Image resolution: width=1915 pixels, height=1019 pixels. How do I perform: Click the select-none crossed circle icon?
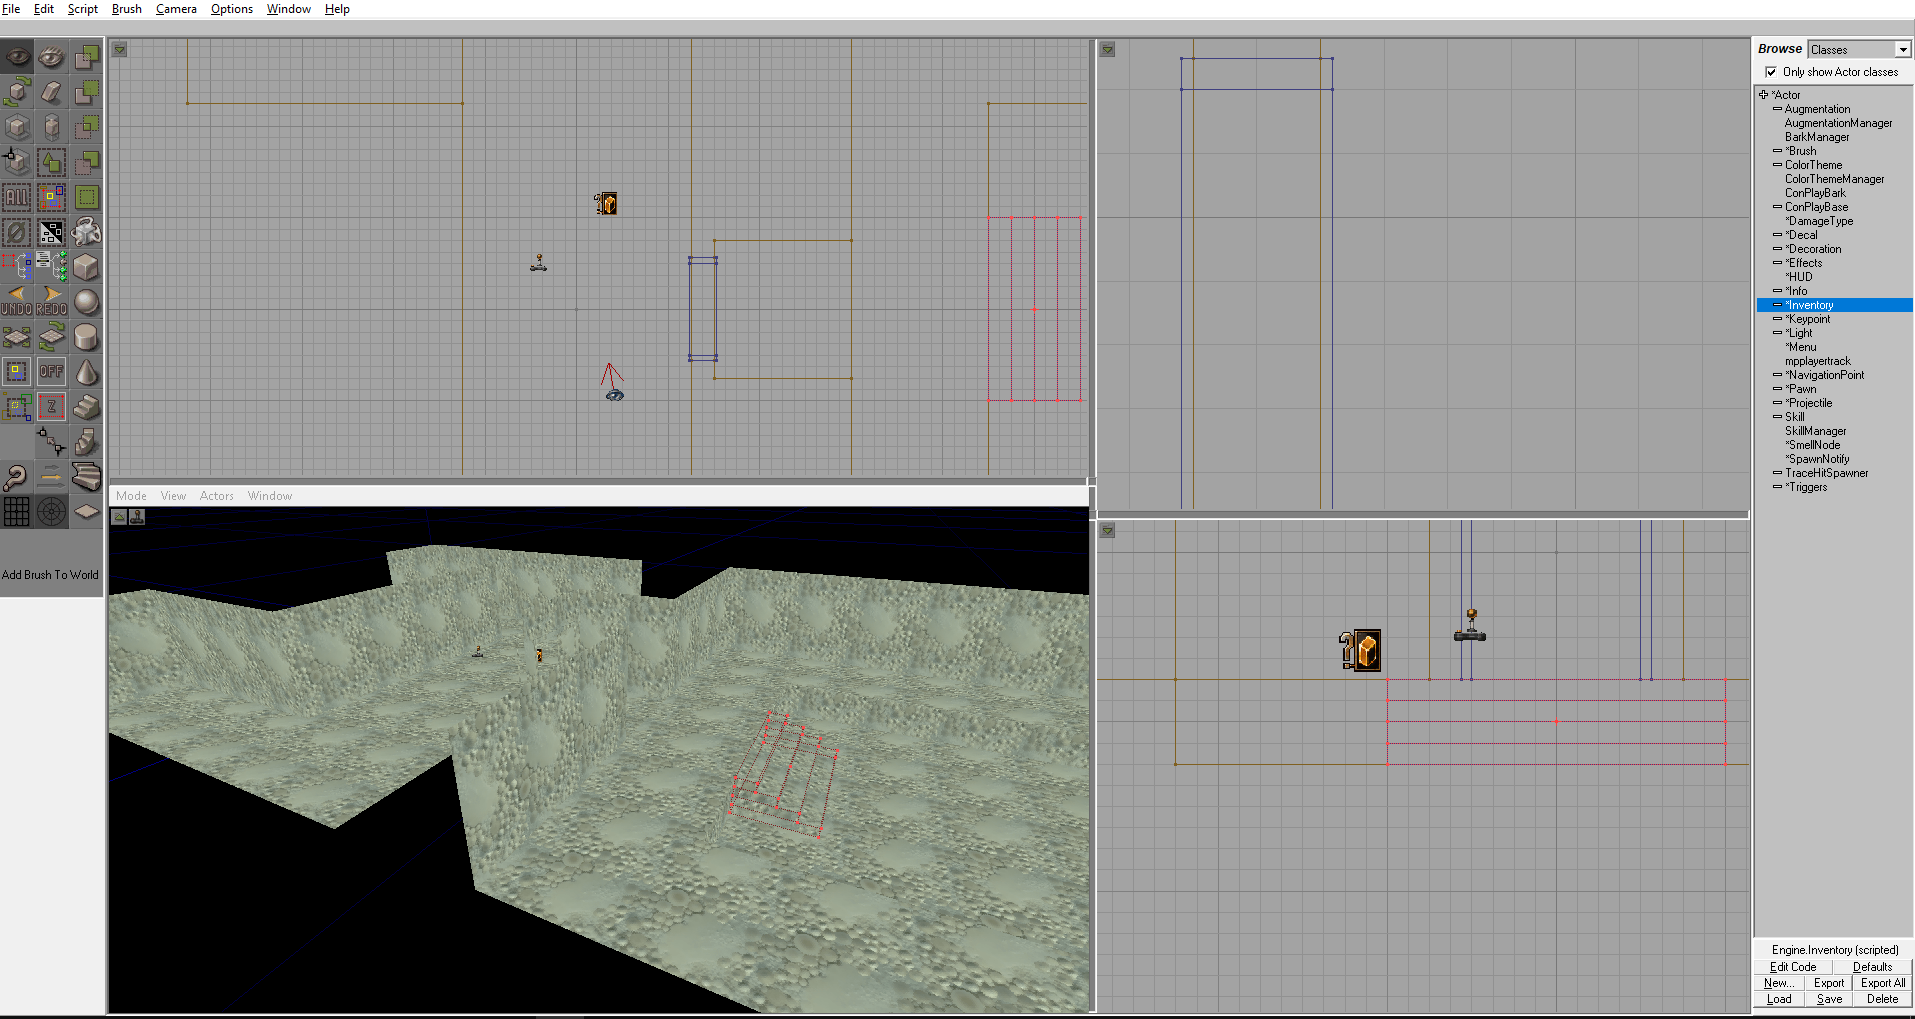pyautogui.click(x=17, y=232)
